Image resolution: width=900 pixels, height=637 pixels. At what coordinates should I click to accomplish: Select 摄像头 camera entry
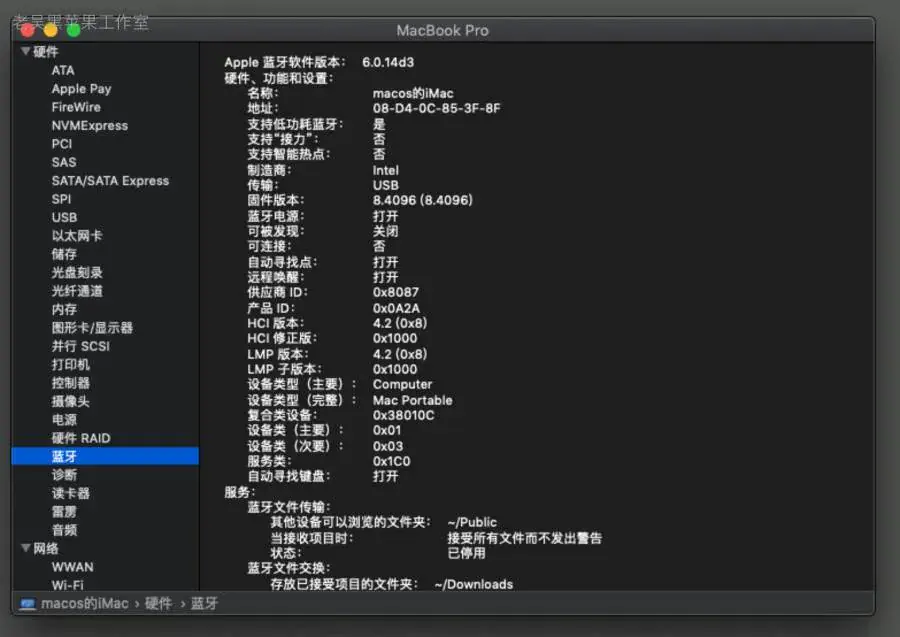[70, 401]
